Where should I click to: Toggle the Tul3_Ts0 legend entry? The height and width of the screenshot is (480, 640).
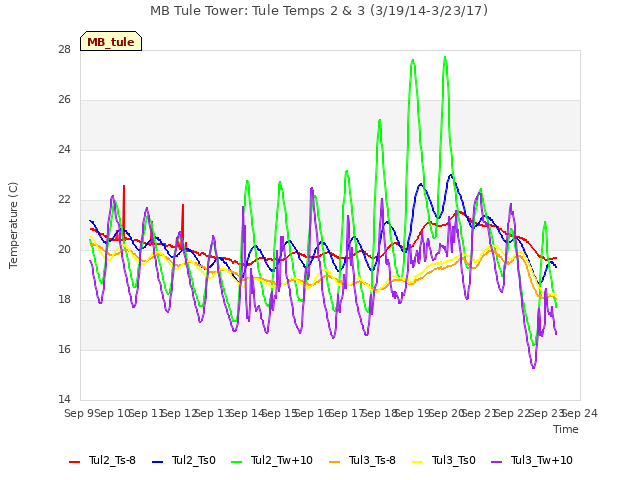[x=444, y=460]
